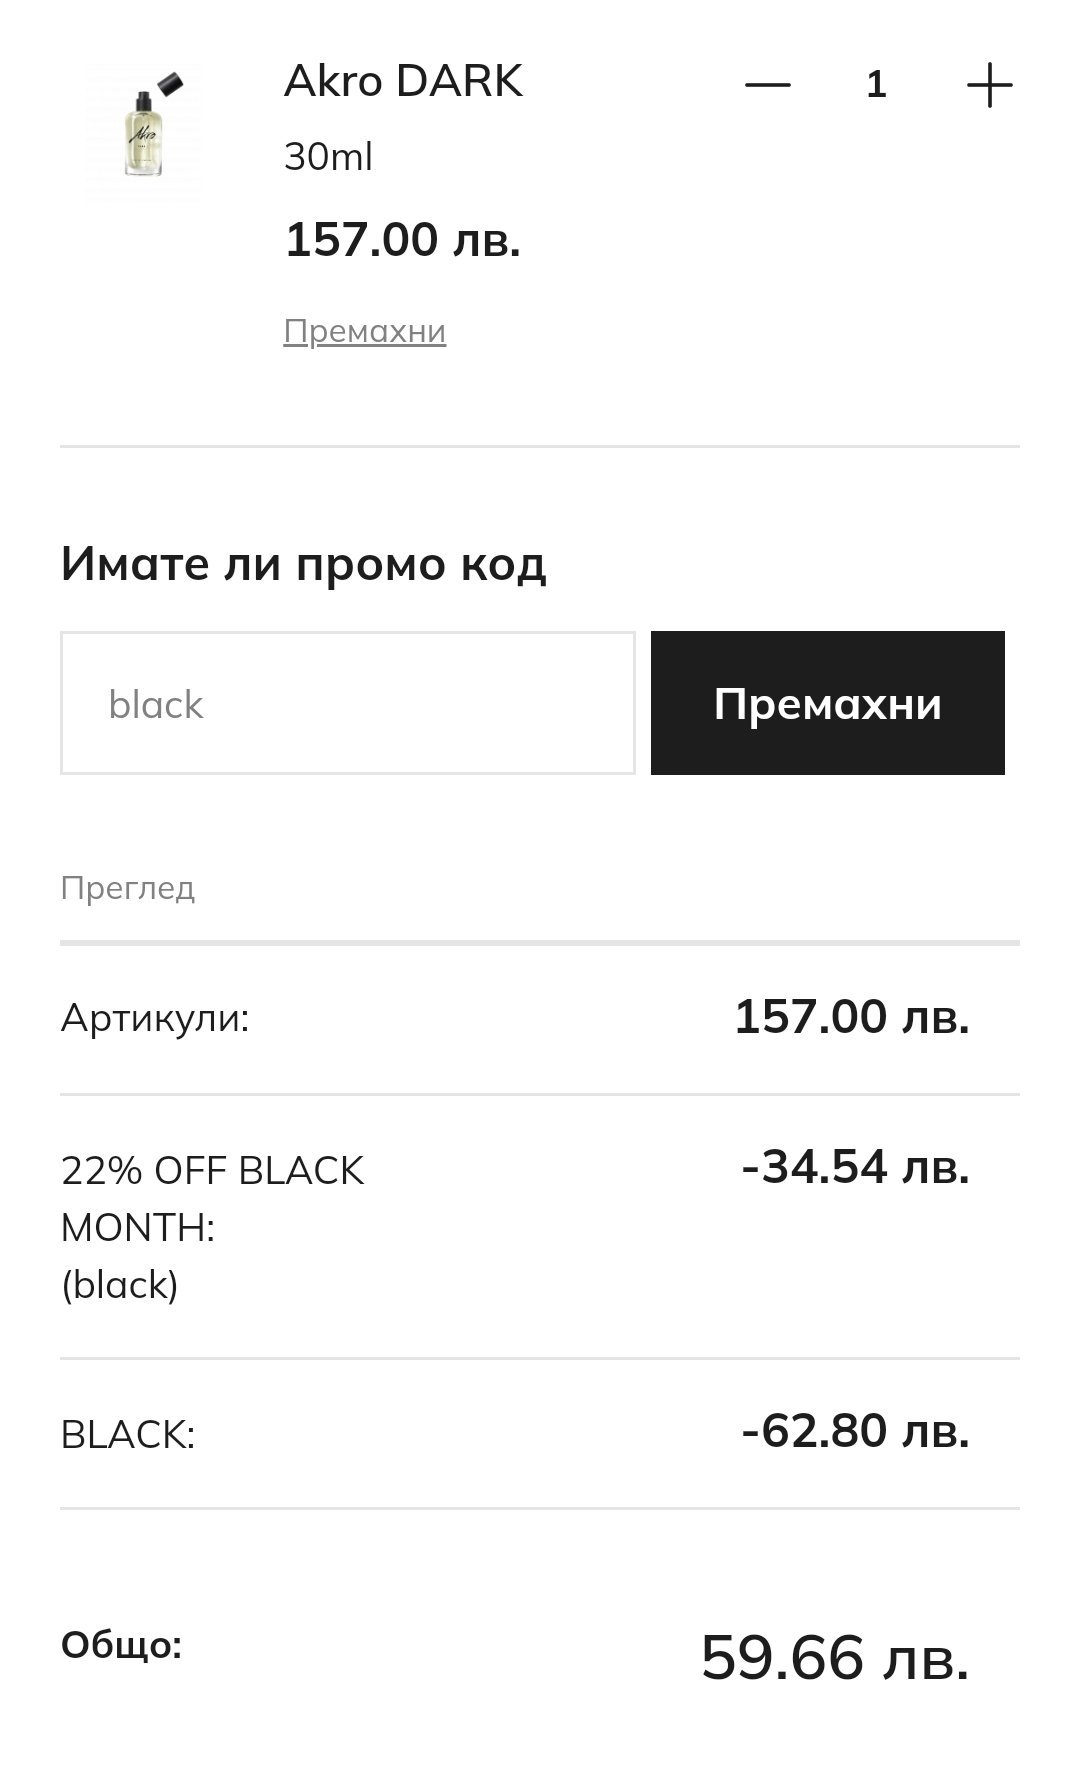This screenshot has width=1080, height=1774.
Task: Click the Артикули row label
Action: pos(155,1018)
